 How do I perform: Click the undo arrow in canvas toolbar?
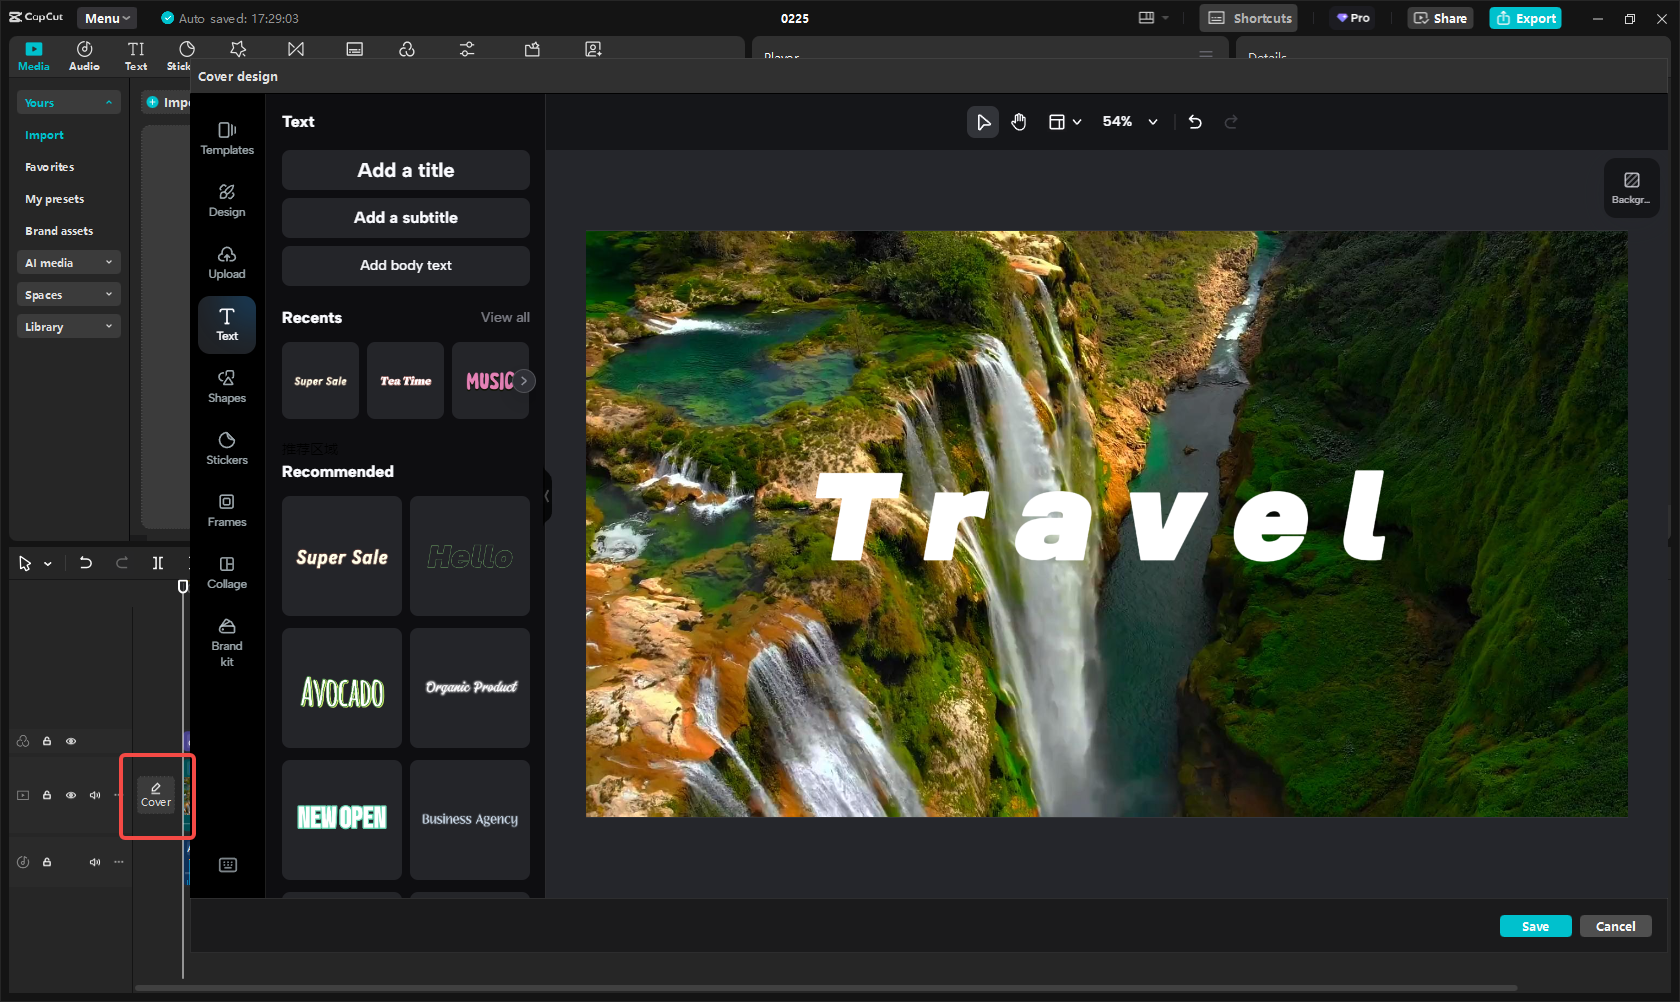(x=1195, y=122)
